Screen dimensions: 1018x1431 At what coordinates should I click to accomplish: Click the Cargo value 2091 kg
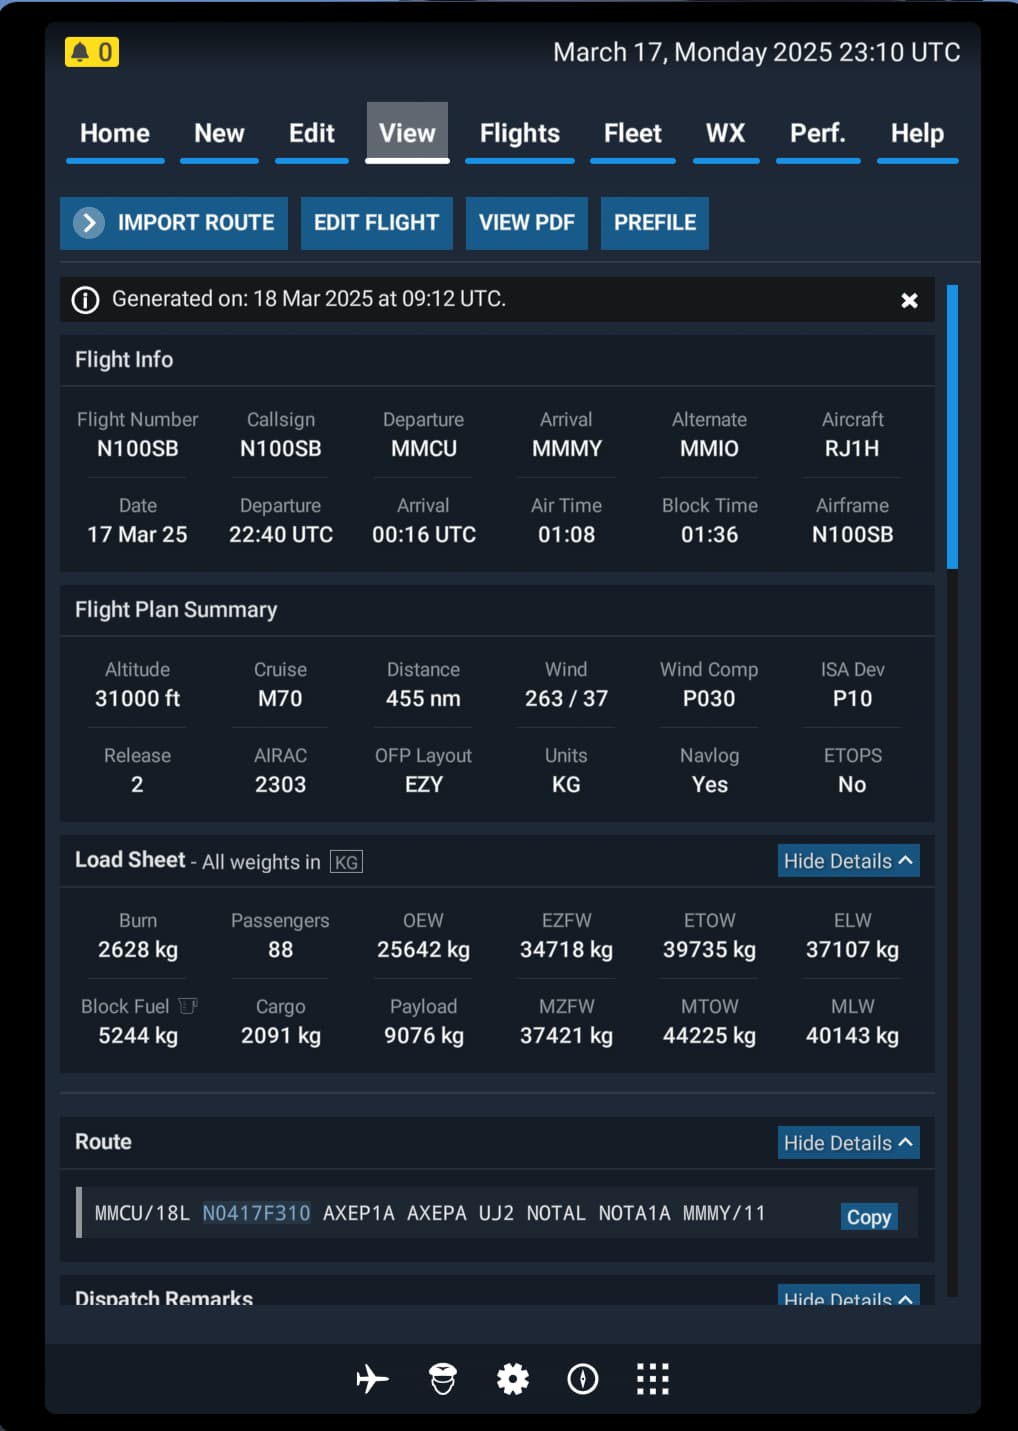point(281,1036)
